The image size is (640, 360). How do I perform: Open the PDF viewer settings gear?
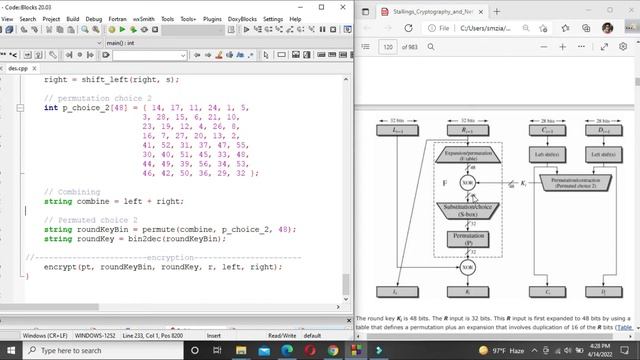(x=623, y=47)
